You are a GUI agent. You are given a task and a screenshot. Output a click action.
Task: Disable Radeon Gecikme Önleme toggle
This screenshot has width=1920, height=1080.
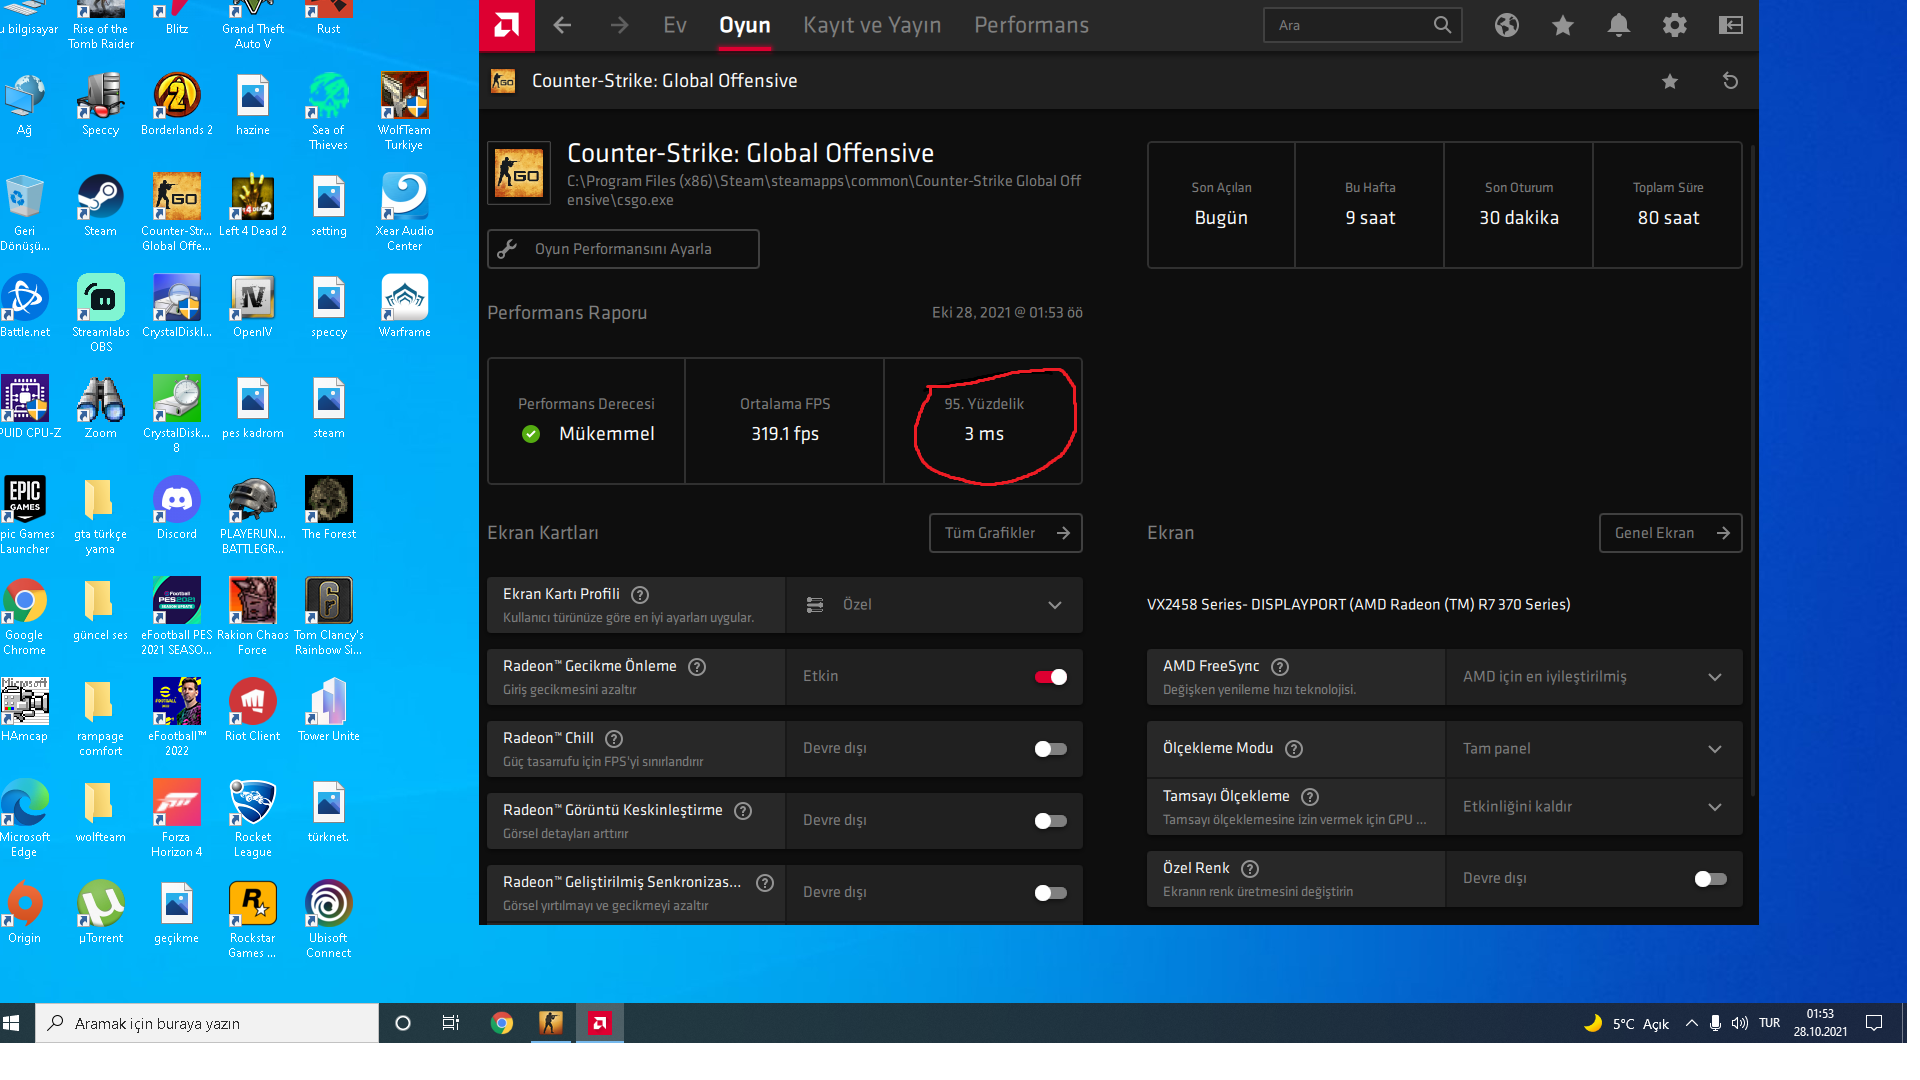tap(1050, 677)
